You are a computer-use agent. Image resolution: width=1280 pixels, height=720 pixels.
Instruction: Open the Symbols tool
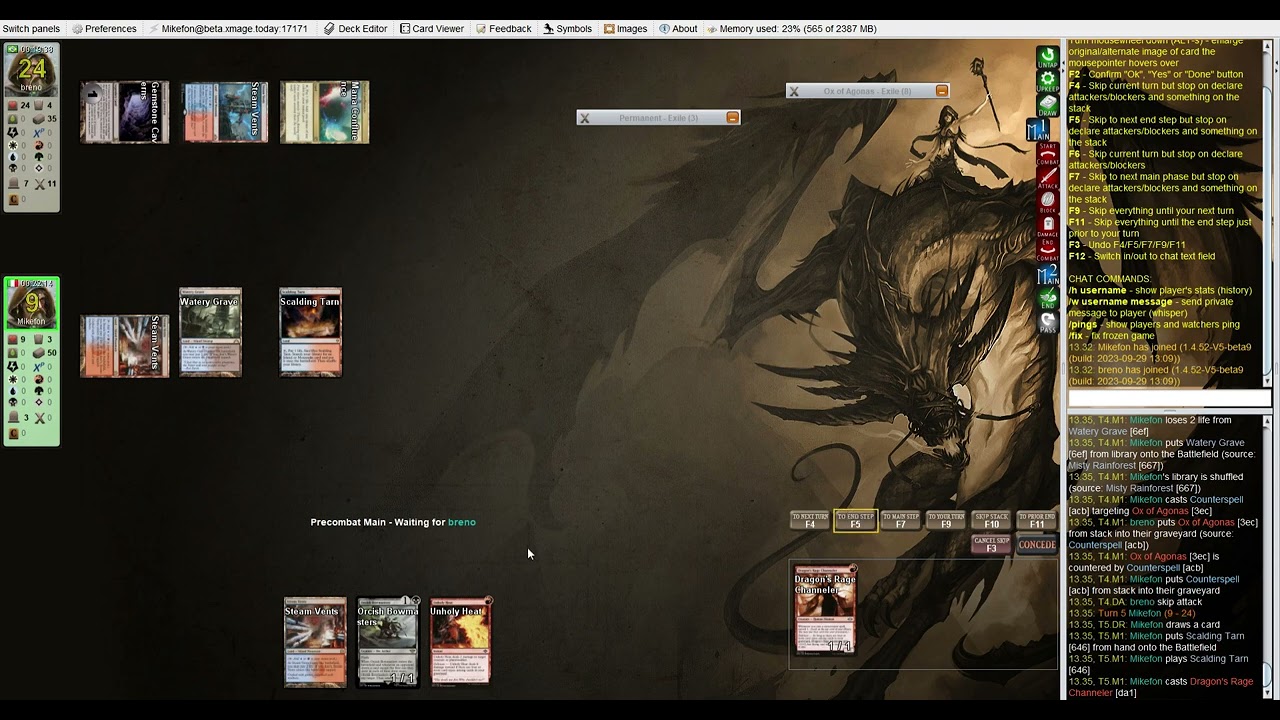pyautogui.click(x=568, y=29)
